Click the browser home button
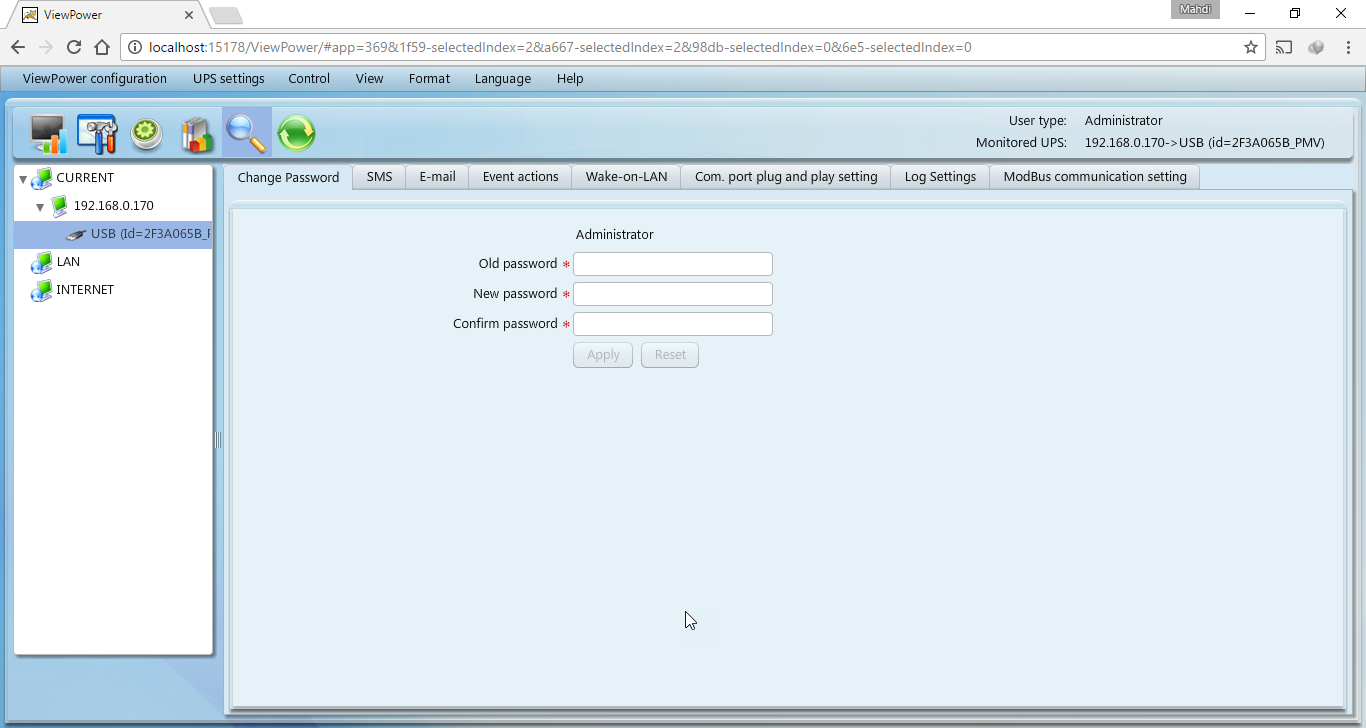The height and width of the screenshot is (728, 1366). 101,47
